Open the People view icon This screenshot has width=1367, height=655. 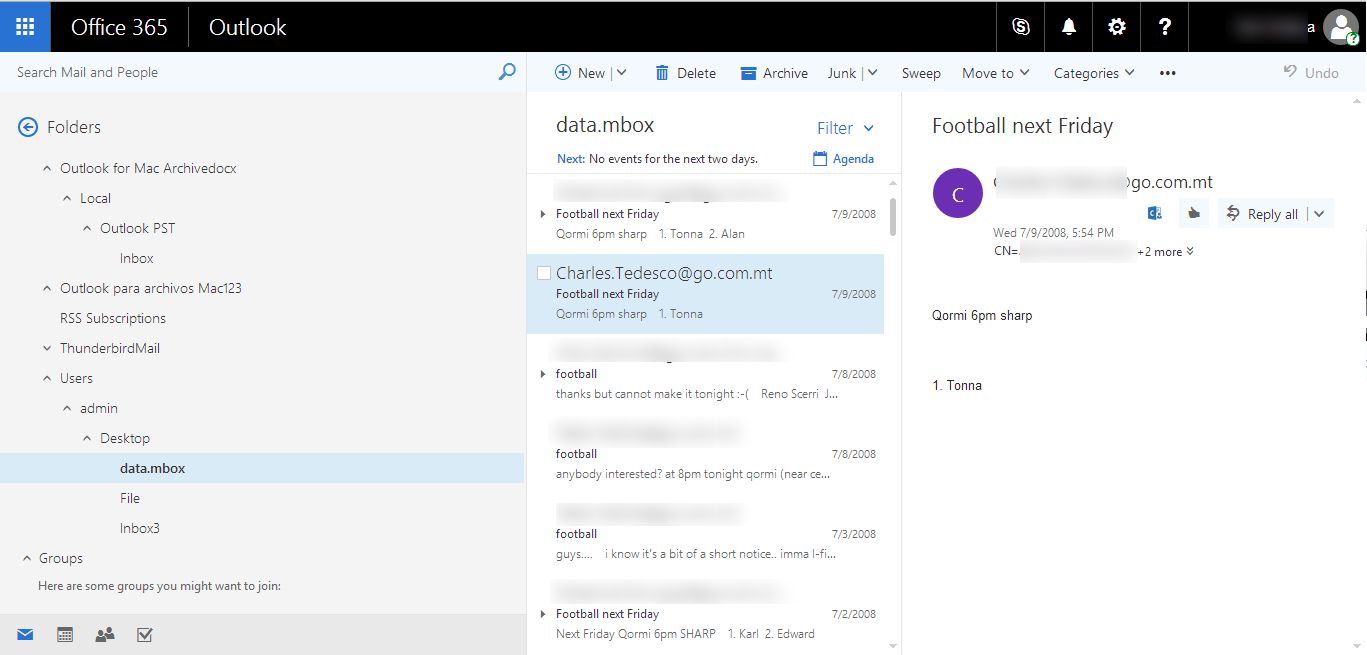point(104,634)
